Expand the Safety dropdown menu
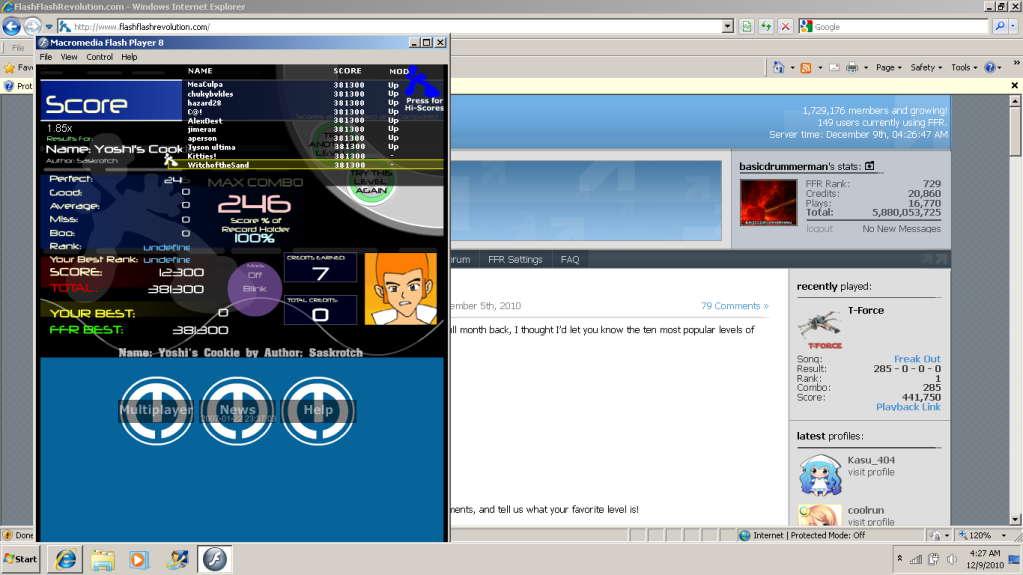Viewport: 1023px width, 575px height. coord(926,68)
